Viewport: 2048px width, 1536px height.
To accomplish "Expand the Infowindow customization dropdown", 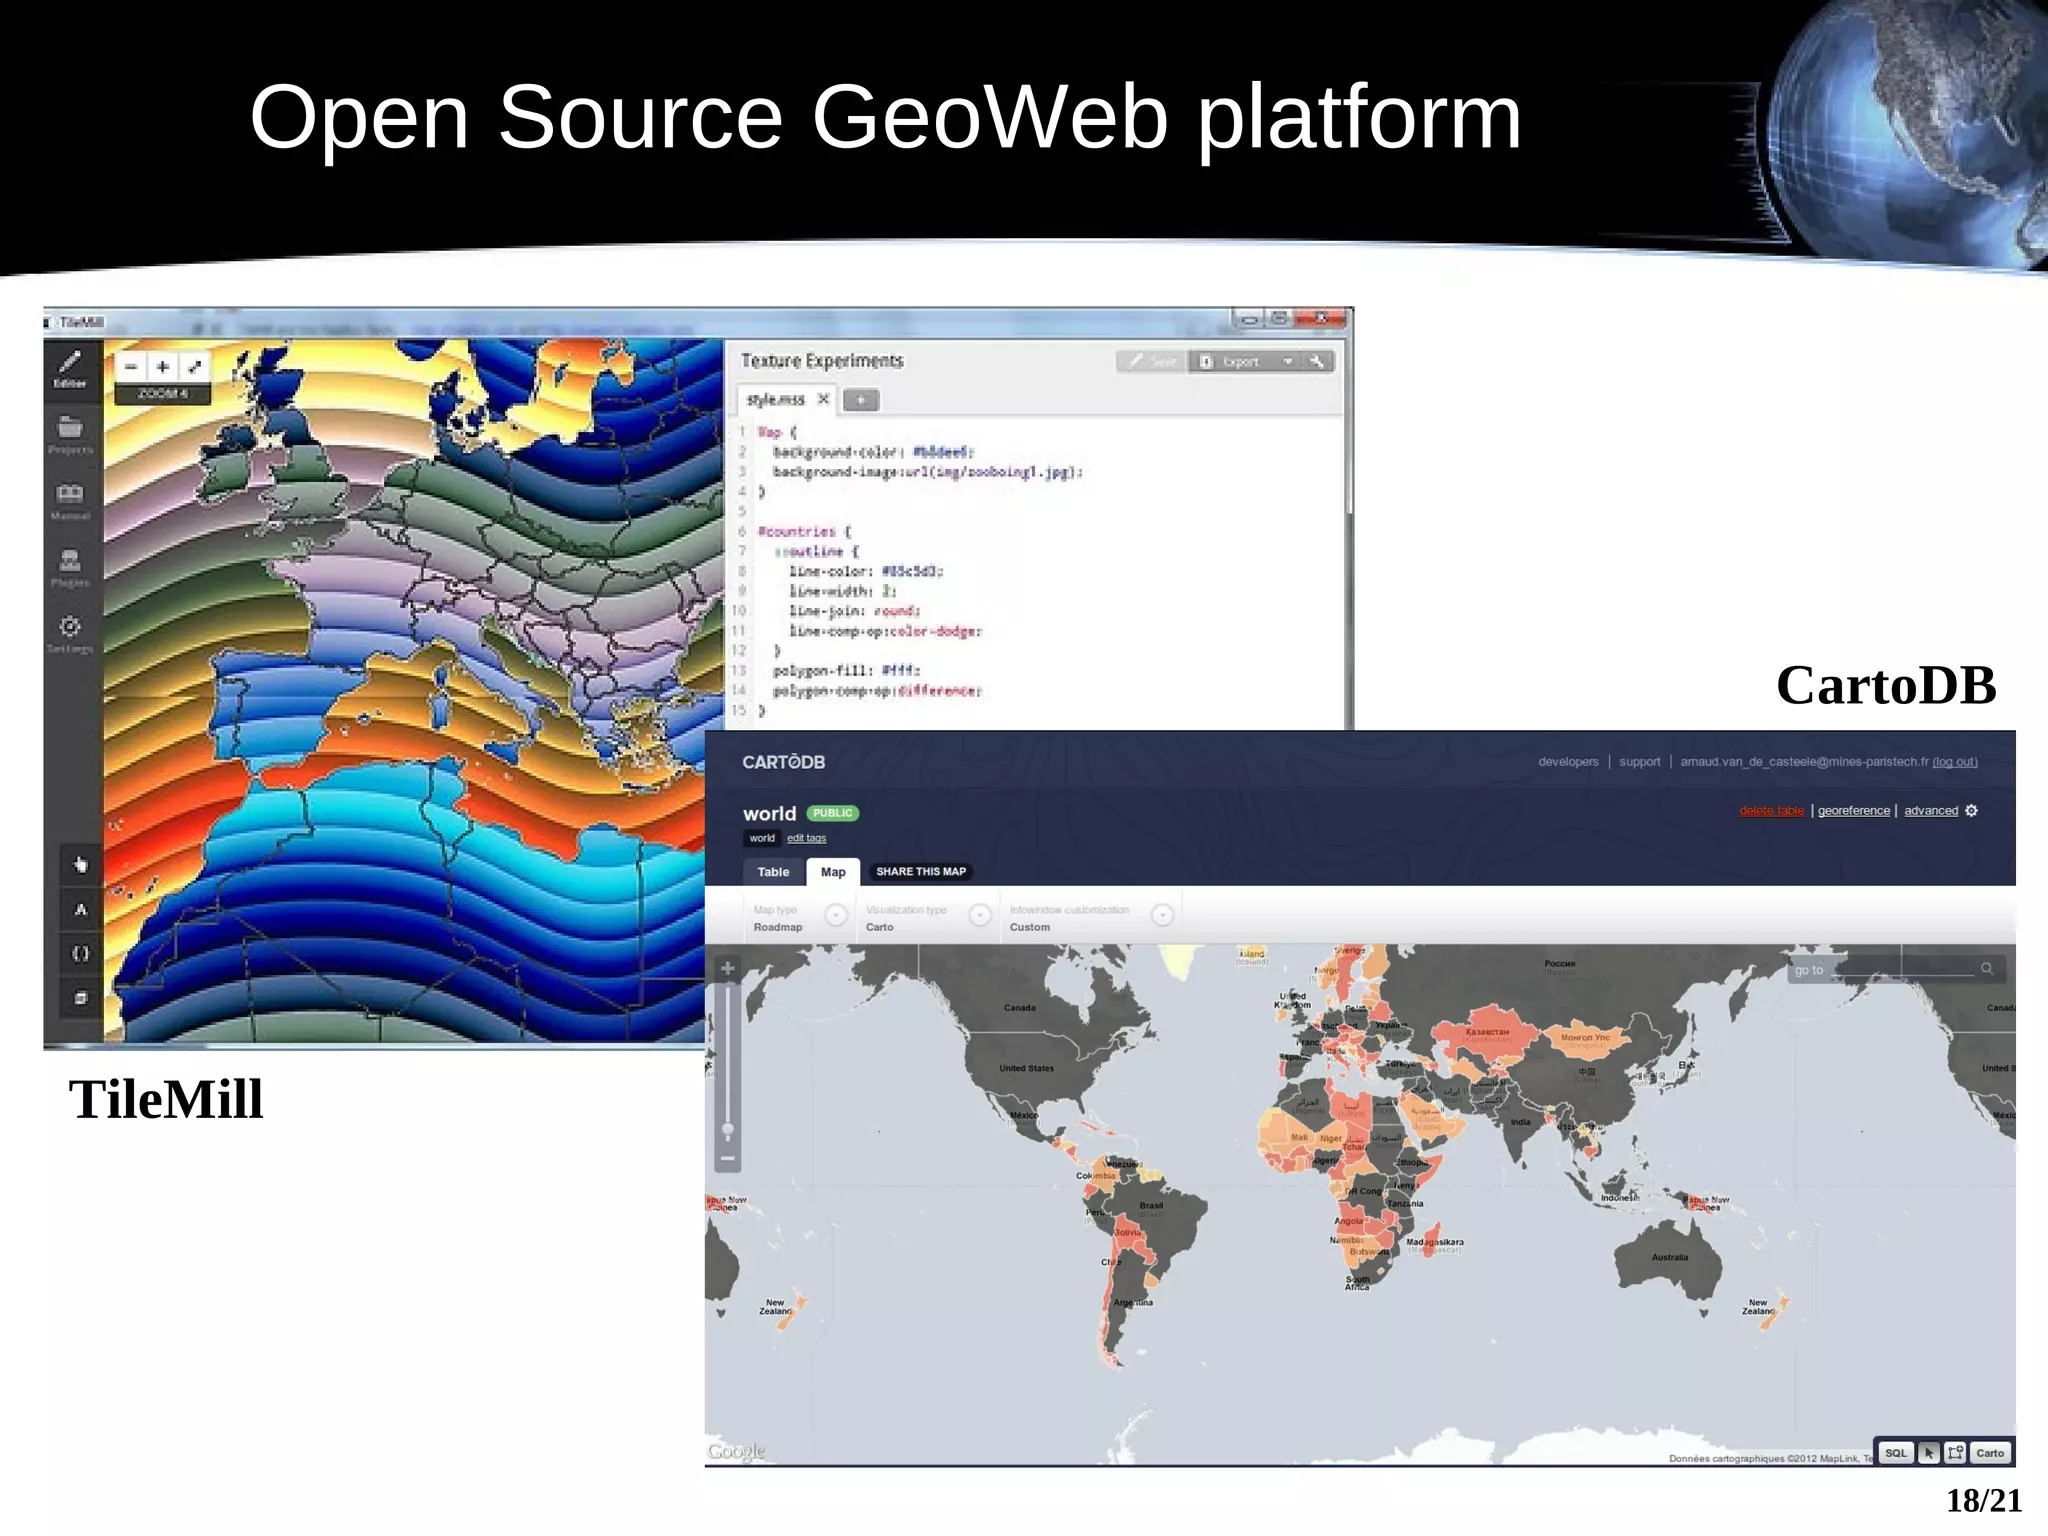I will coord(1162,915).
